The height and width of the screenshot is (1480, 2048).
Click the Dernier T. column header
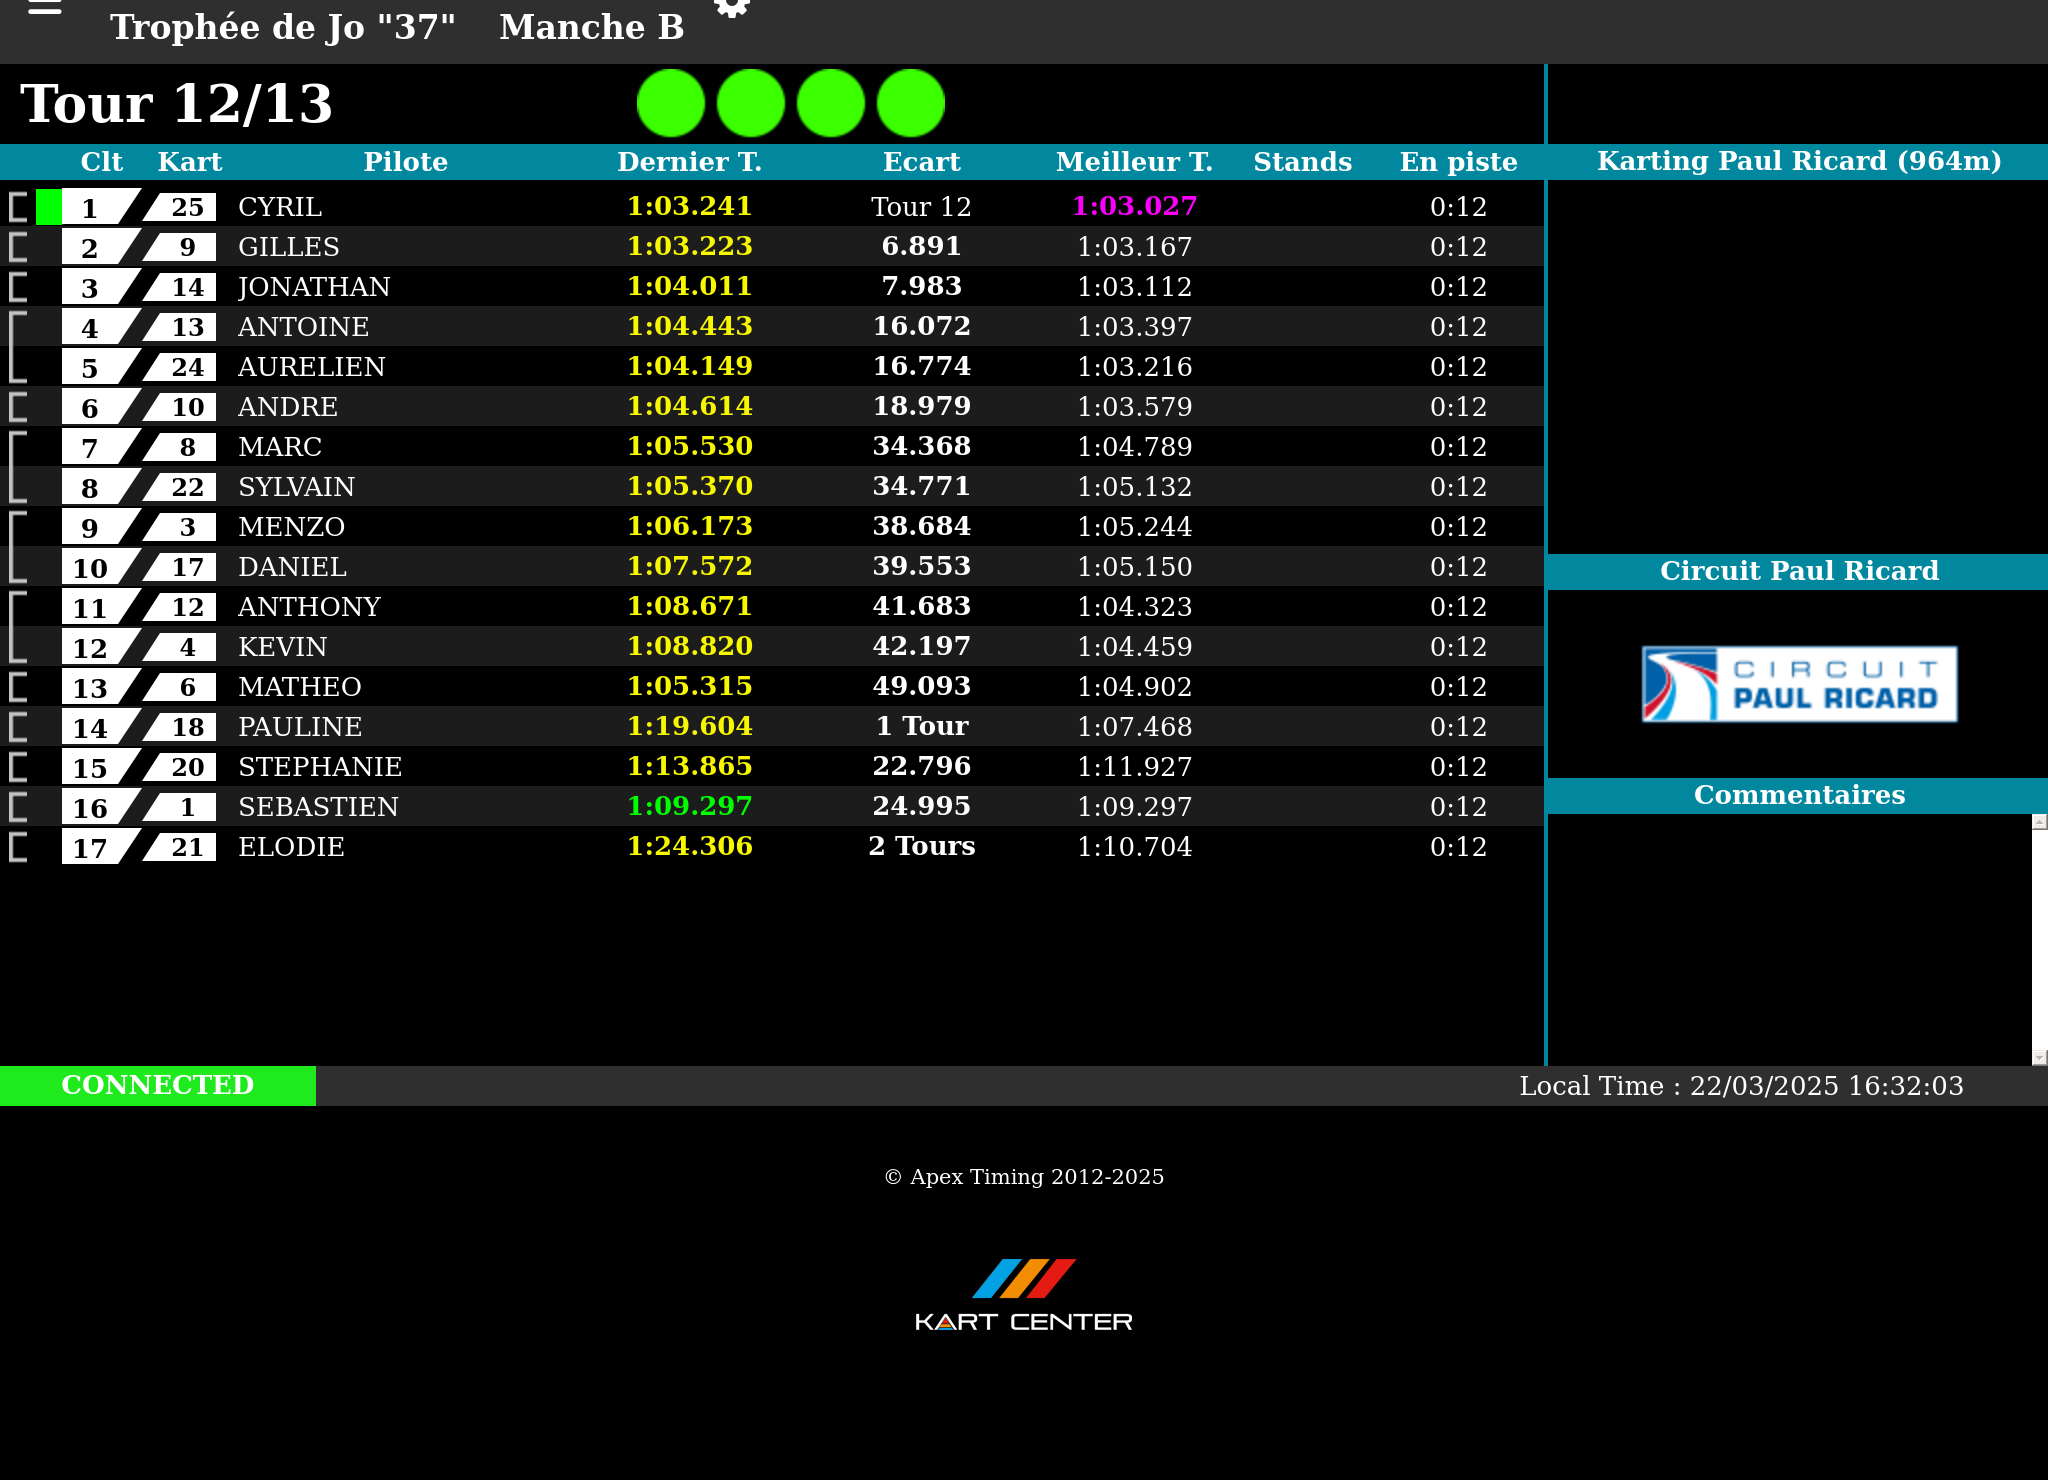(689, 162)
